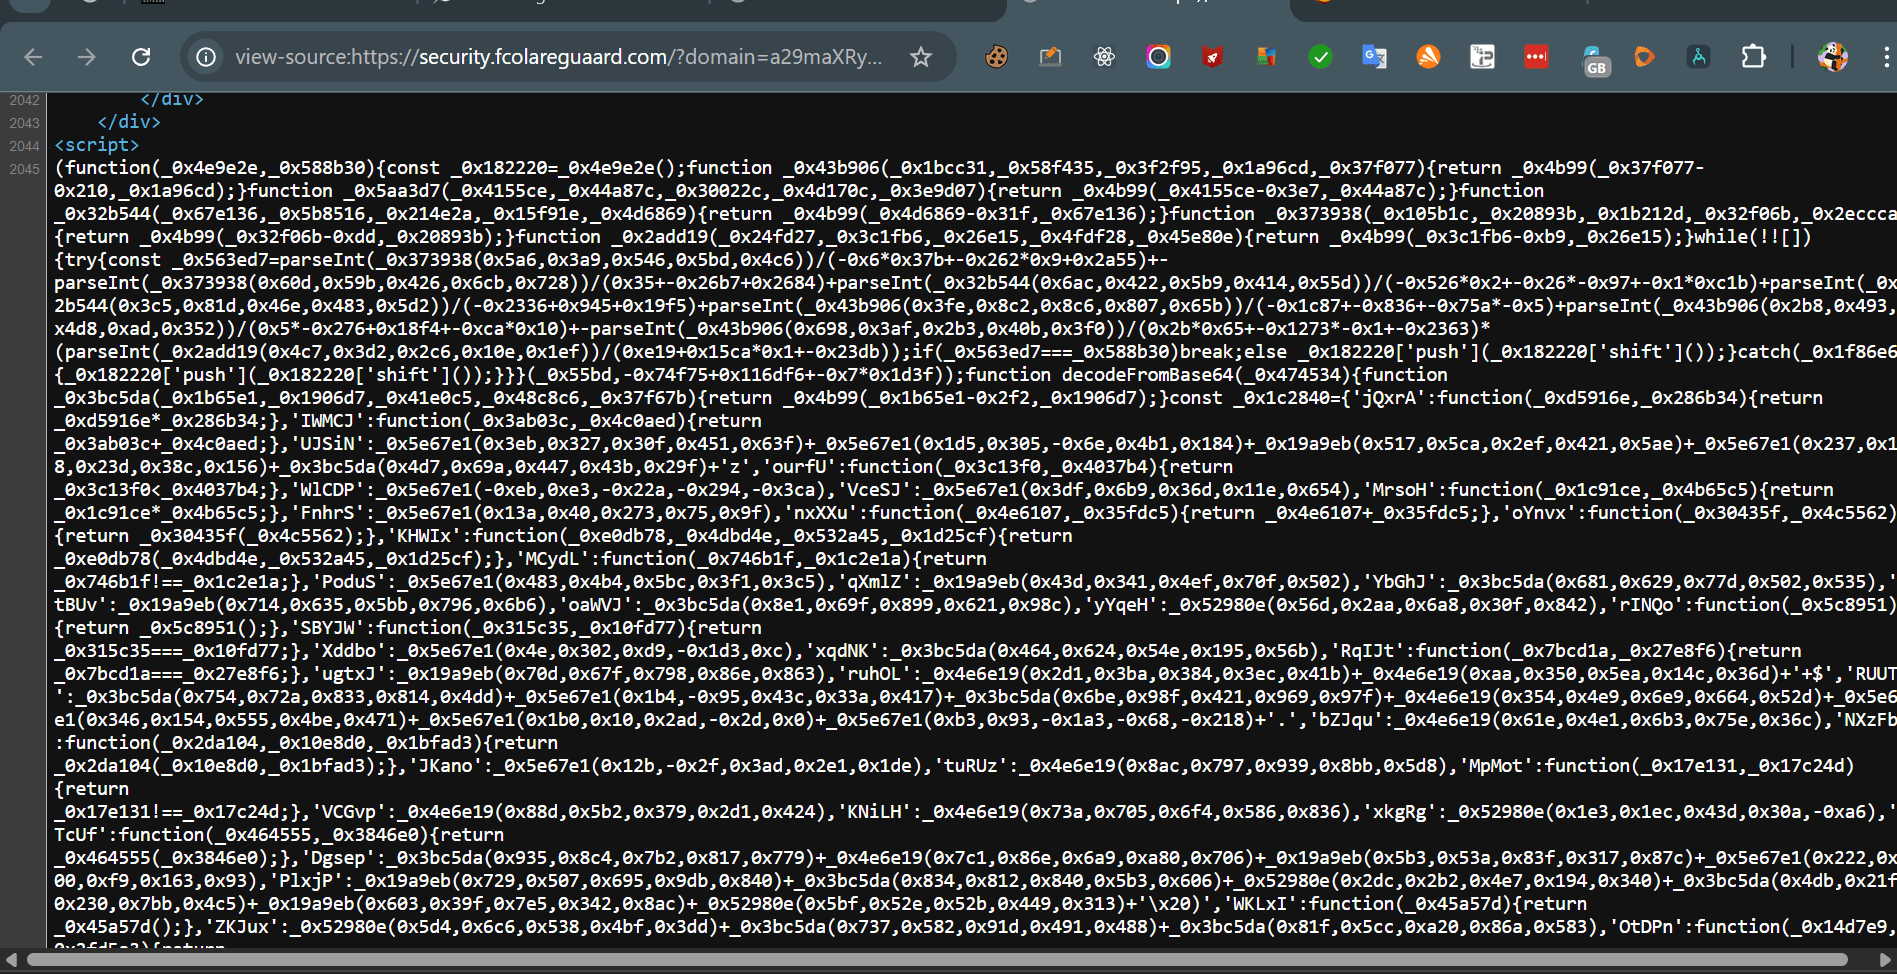Open the LastPass password manager extension
Screen dimensions: 1897x974
click(1536, 57)
